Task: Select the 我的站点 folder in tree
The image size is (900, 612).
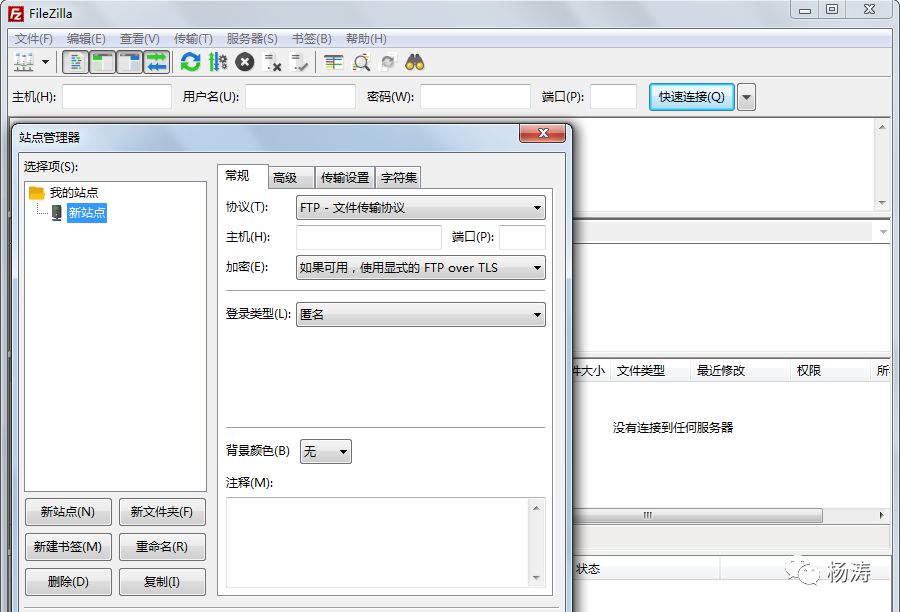Action: pyautogui.click(x=73, y=192)
